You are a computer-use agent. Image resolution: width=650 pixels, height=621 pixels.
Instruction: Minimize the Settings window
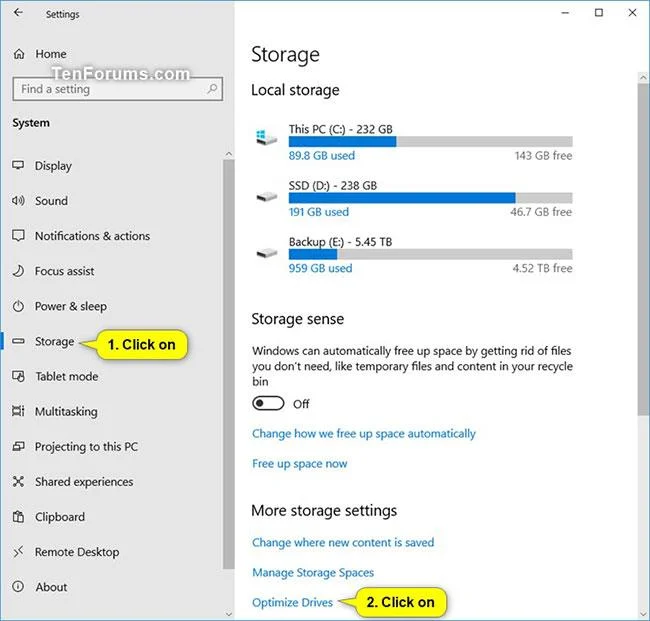(565, 13)
